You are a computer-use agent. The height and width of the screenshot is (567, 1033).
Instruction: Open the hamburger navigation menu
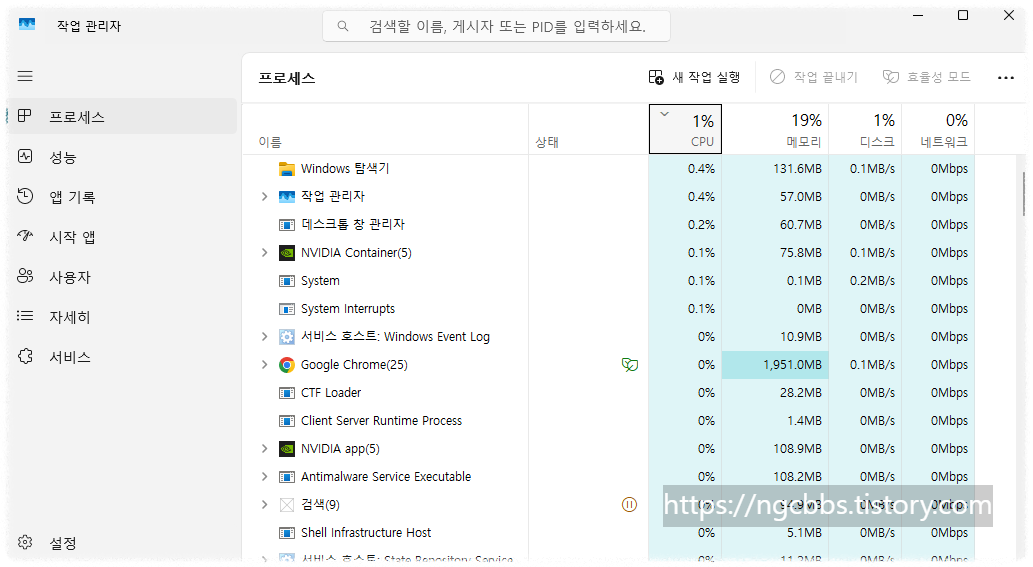point(25,76)
